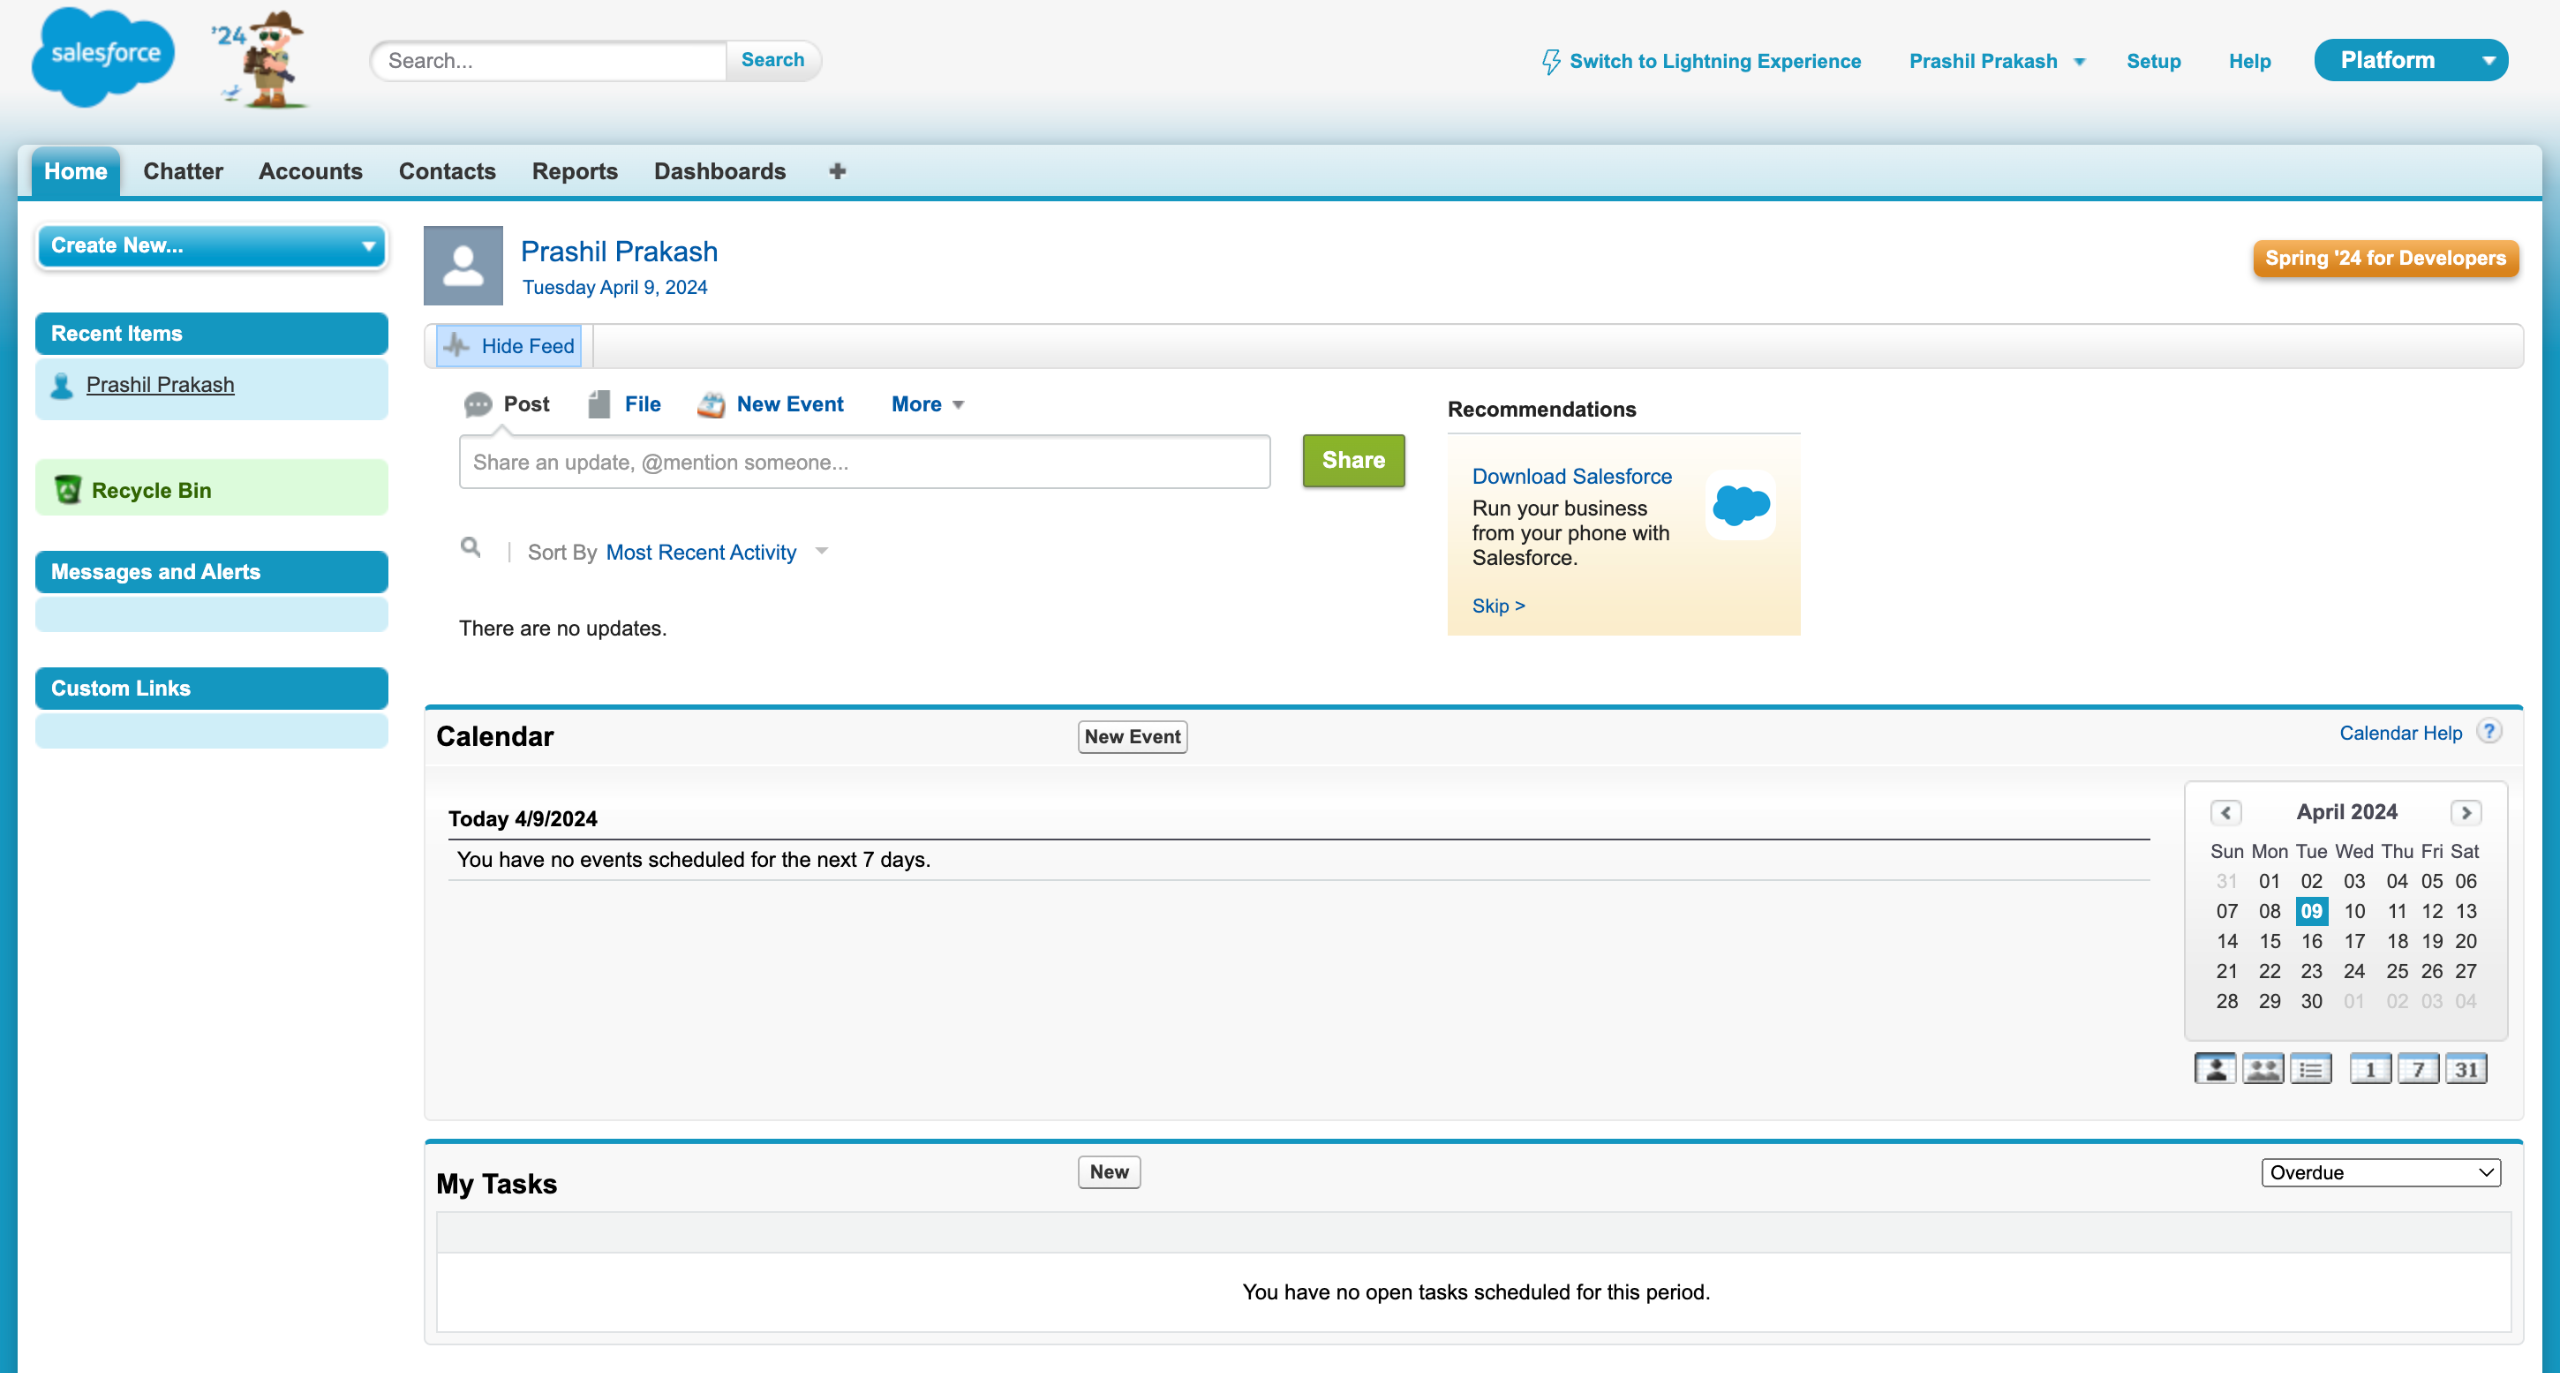The image size is (2560, 1373).
Task: Click the green Share button
Action: [x=1353, y=460]
